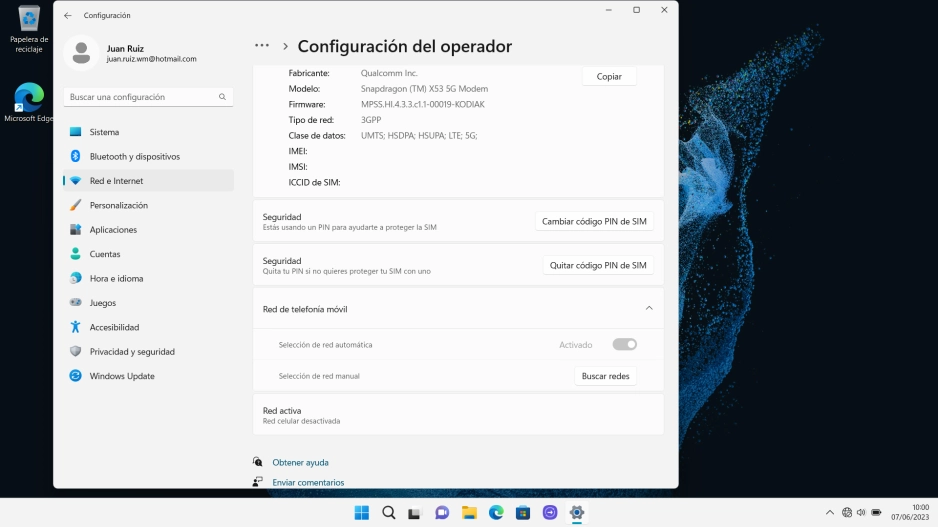This screenshot has width=938, height=527.
Task: Click the Cambiar código PIN de SIM button
Action: click(594, 221)
